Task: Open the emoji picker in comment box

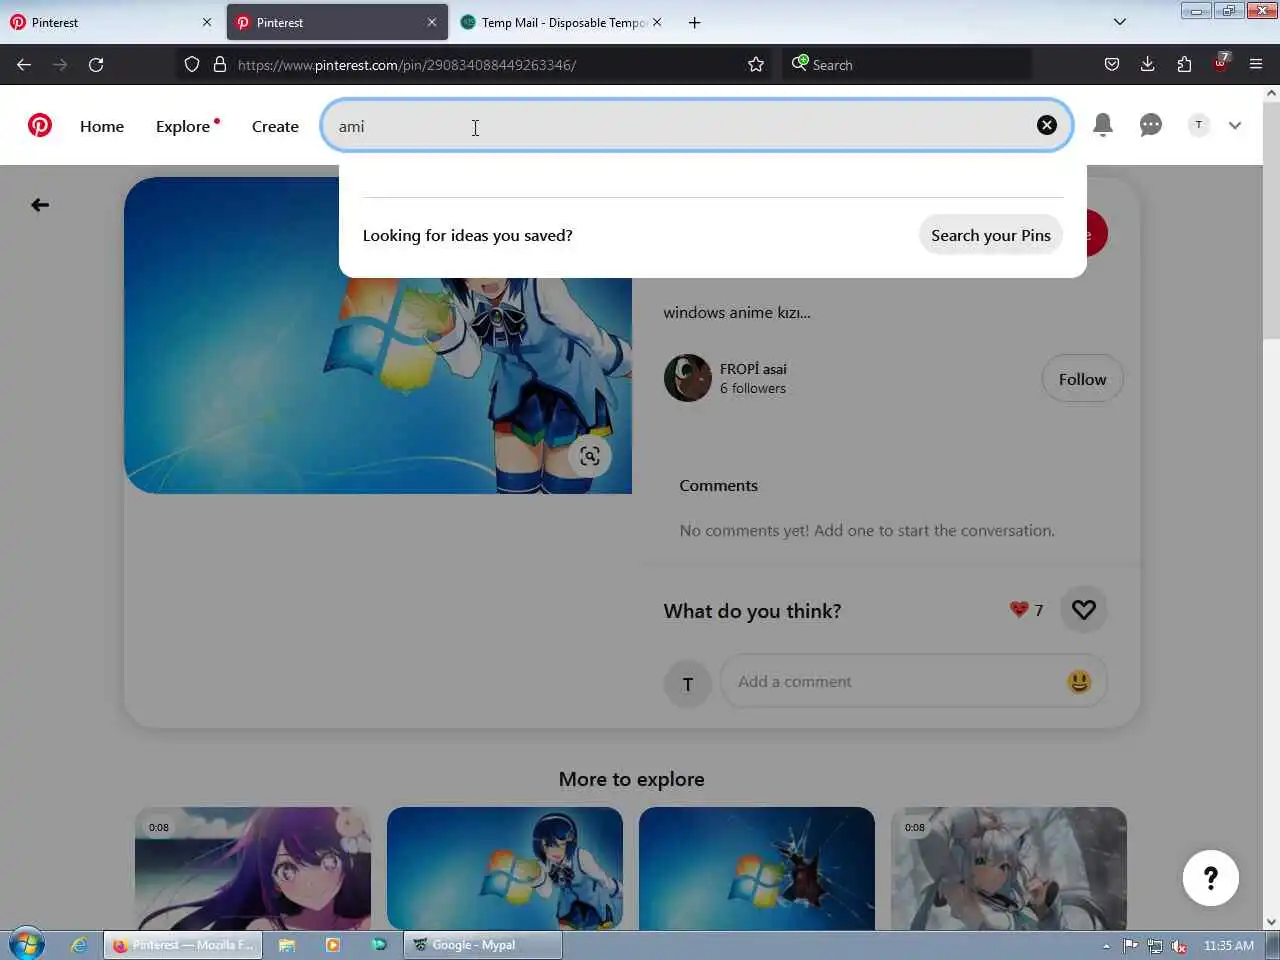Action: click(x=1079, y=682)
